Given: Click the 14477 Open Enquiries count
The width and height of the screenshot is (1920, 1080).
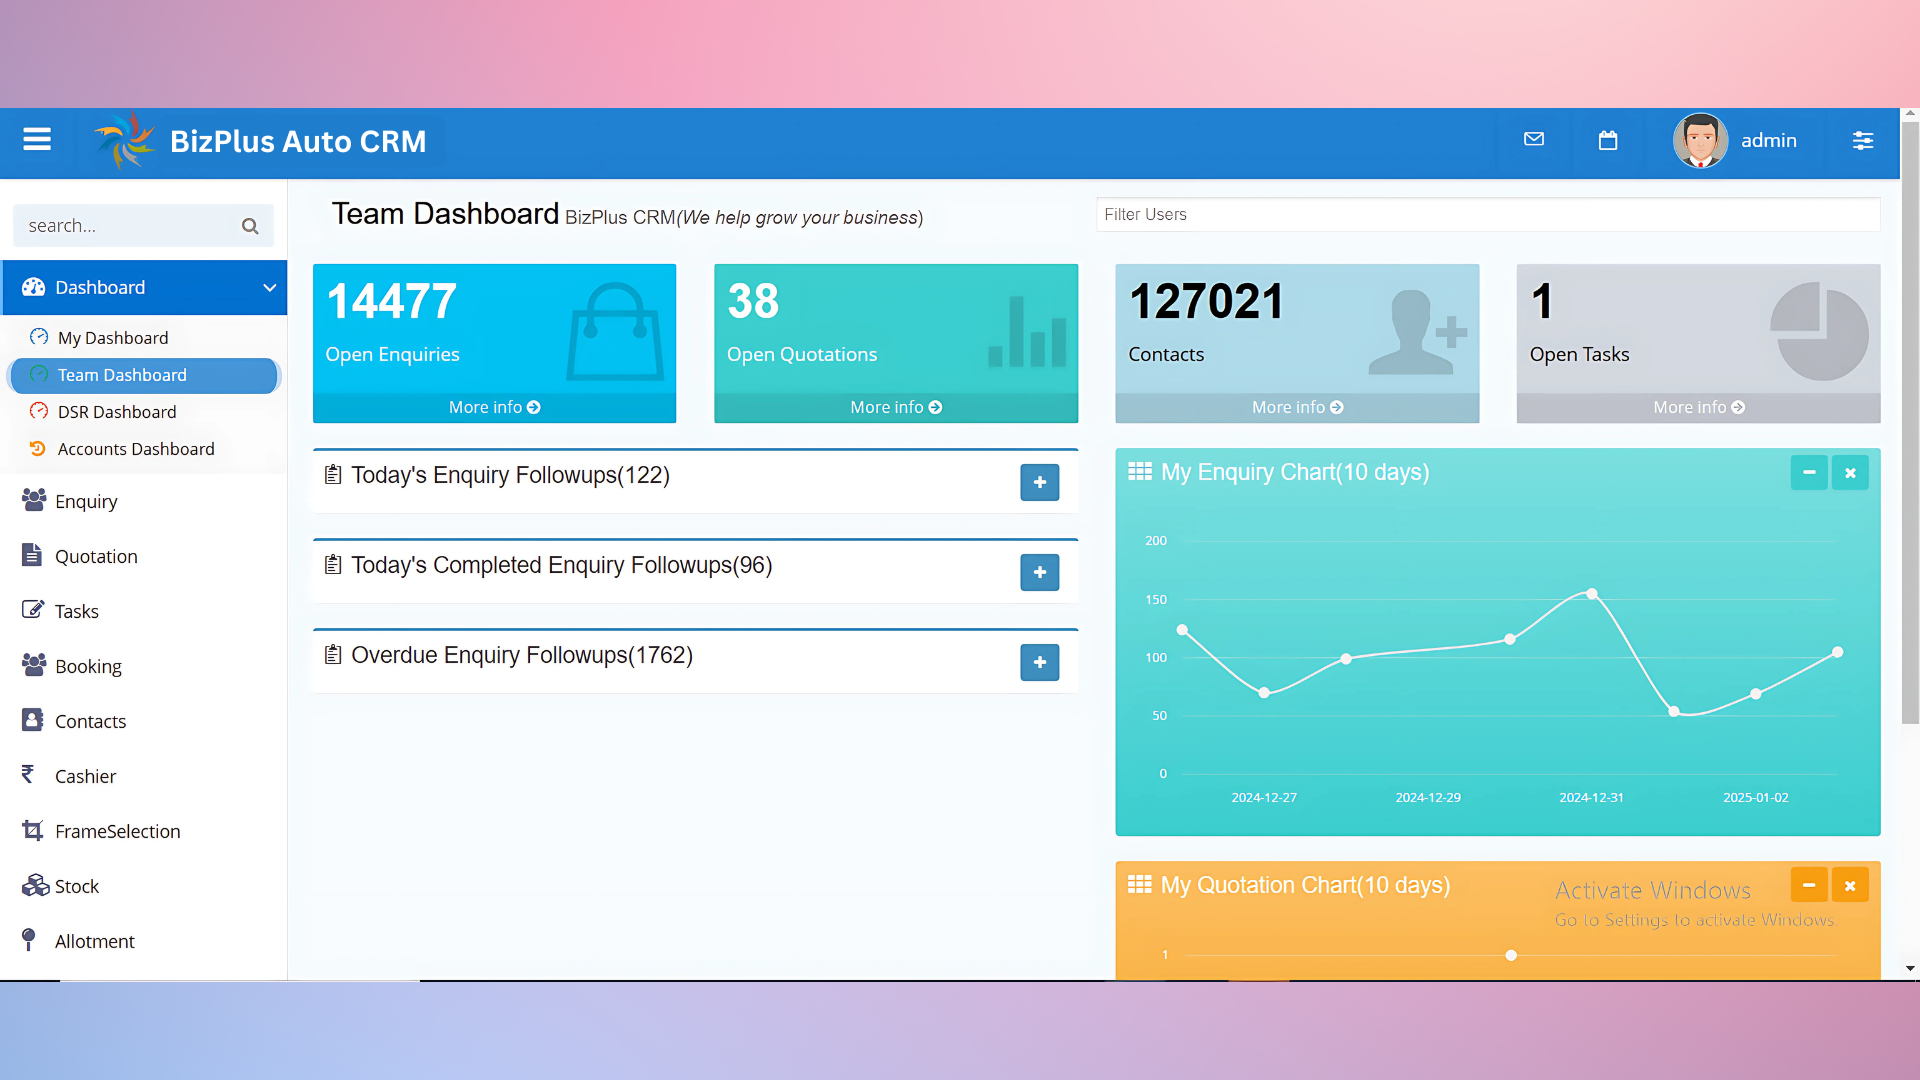Looking at the screenshot, I should coord(391,301).
